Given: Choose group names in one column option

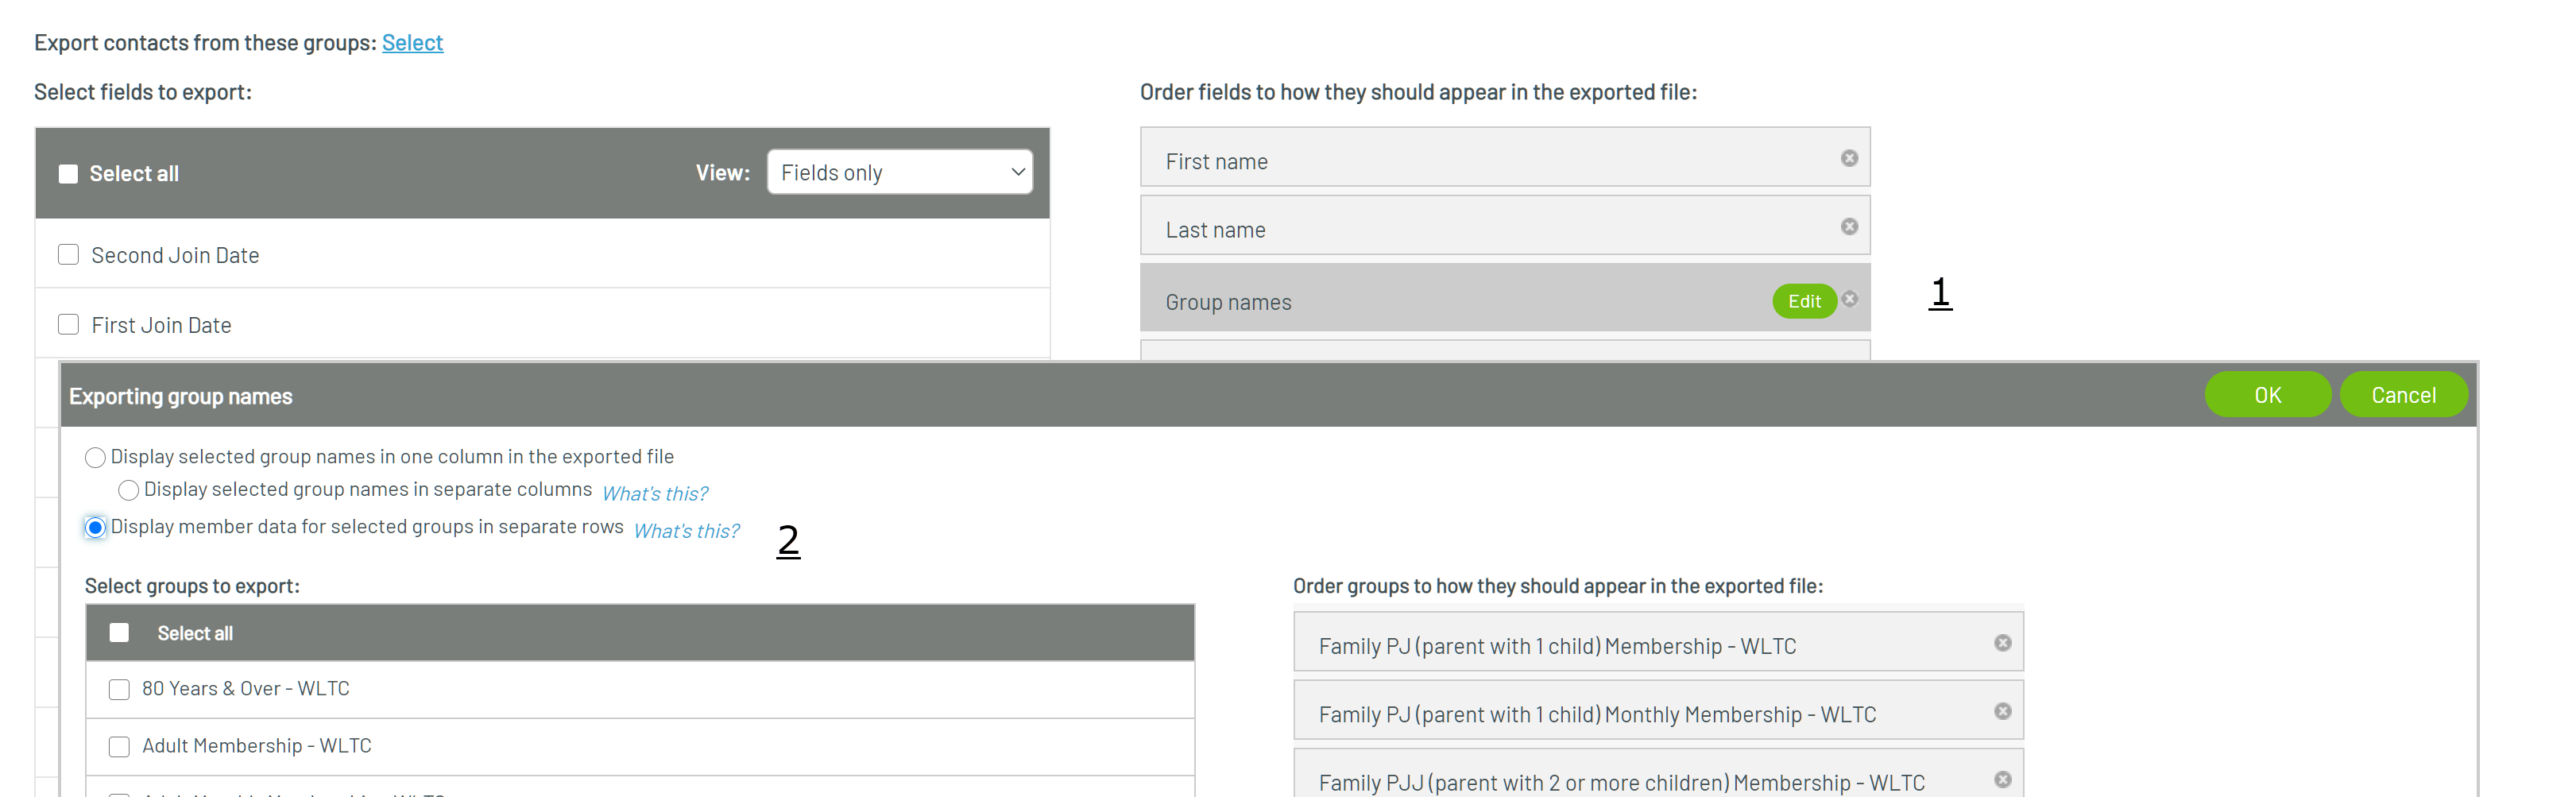Looking at the screenshot, I should coord(95,458).
